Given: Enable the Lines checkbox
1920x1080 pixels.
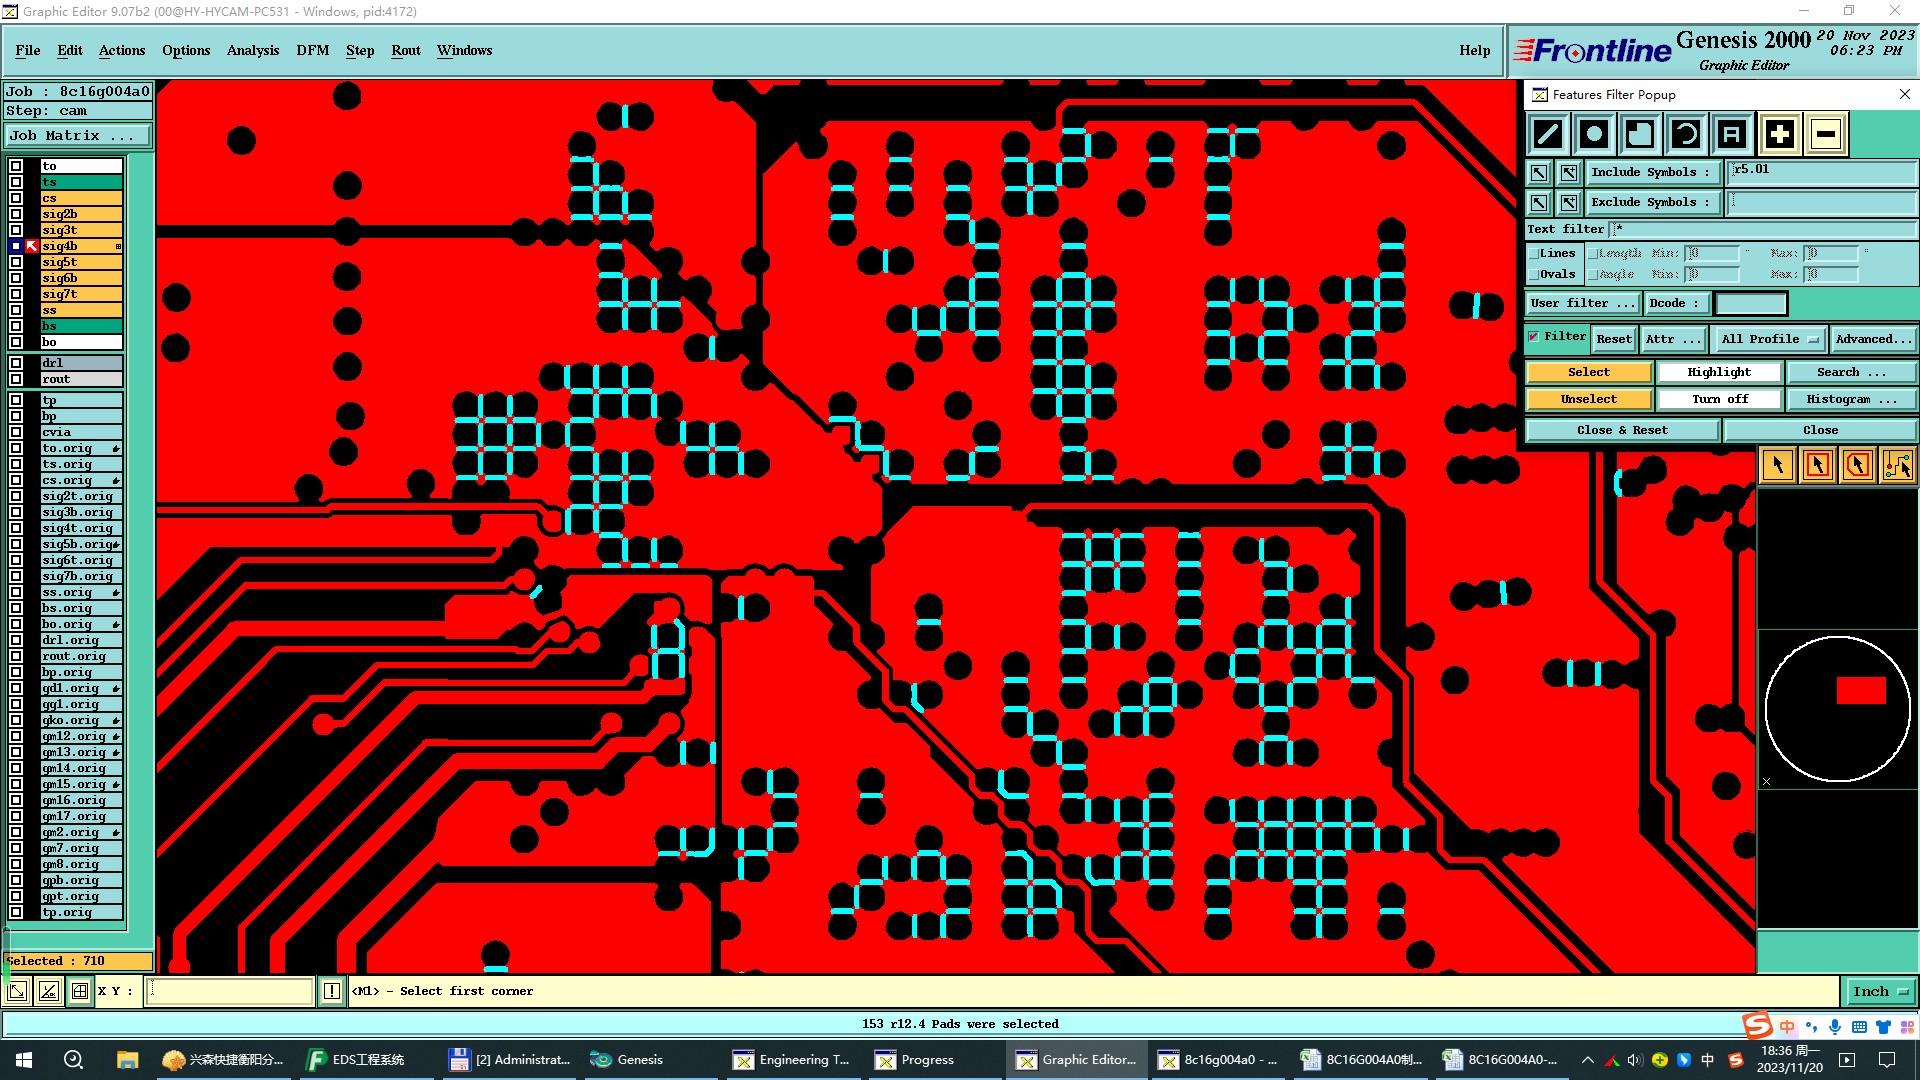Looking at the screenshot, I should click(1534, 254).
